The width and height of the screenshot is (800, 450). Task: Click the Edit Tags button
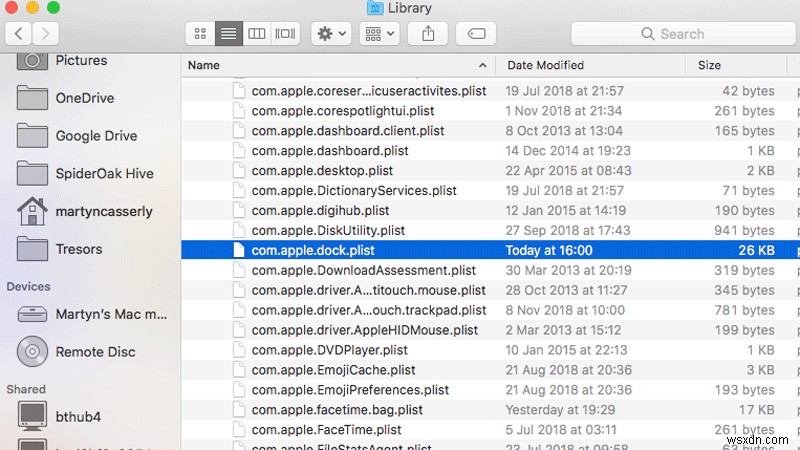[476, 34]
